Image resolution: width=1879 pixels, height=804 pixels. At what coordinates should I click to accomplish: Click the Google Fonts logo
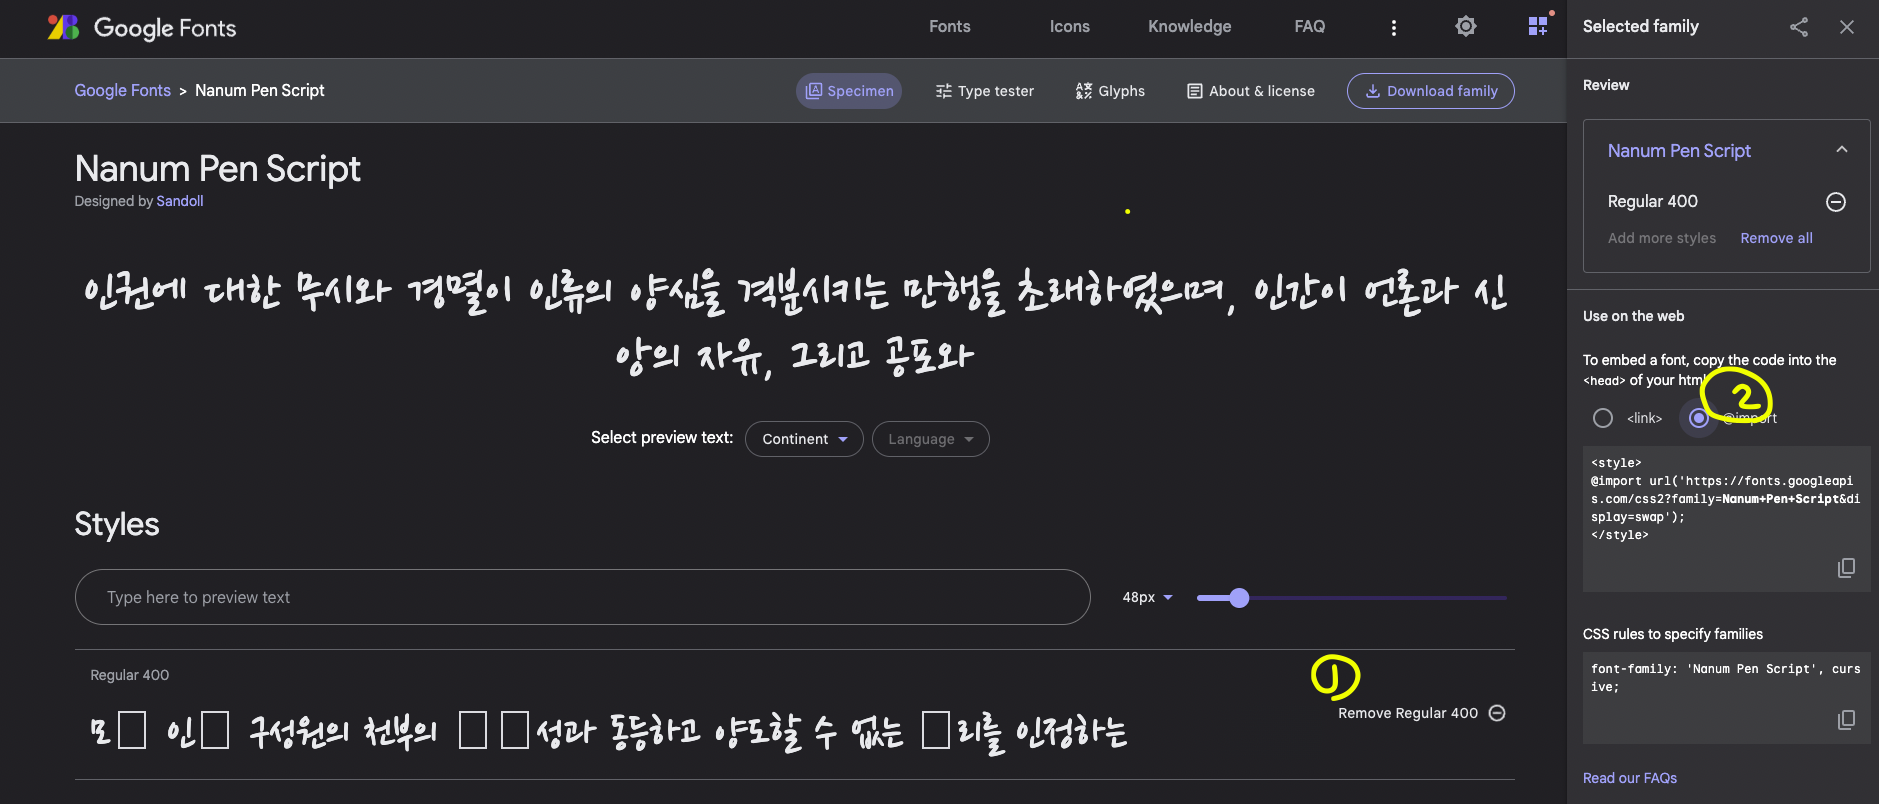pos(142,27)
